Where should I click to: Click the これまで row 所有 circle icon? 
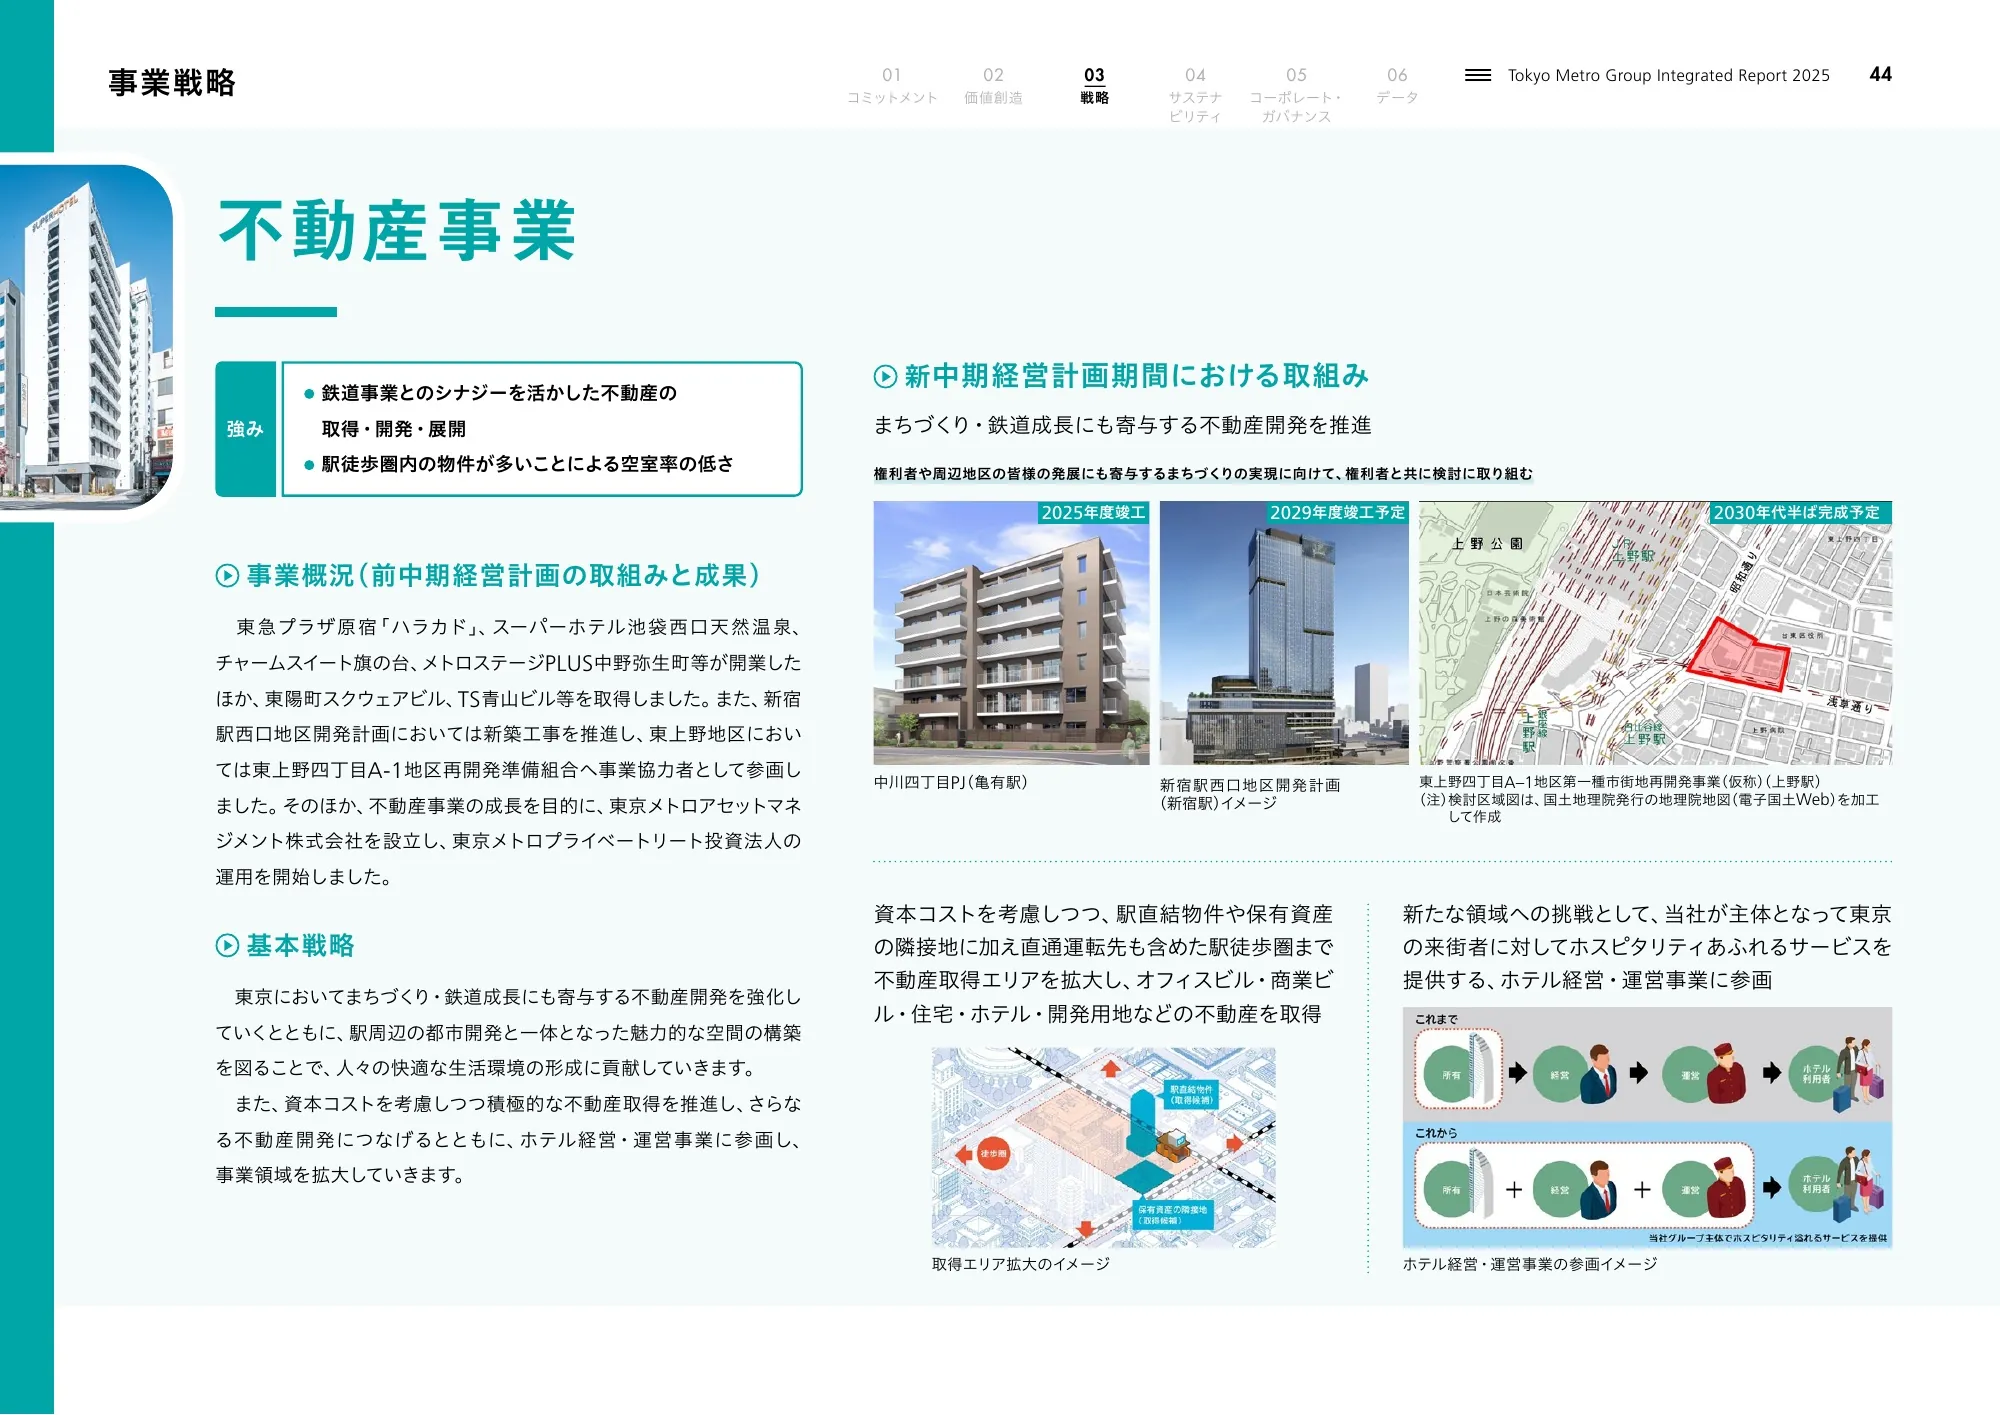[1451, 1075]
